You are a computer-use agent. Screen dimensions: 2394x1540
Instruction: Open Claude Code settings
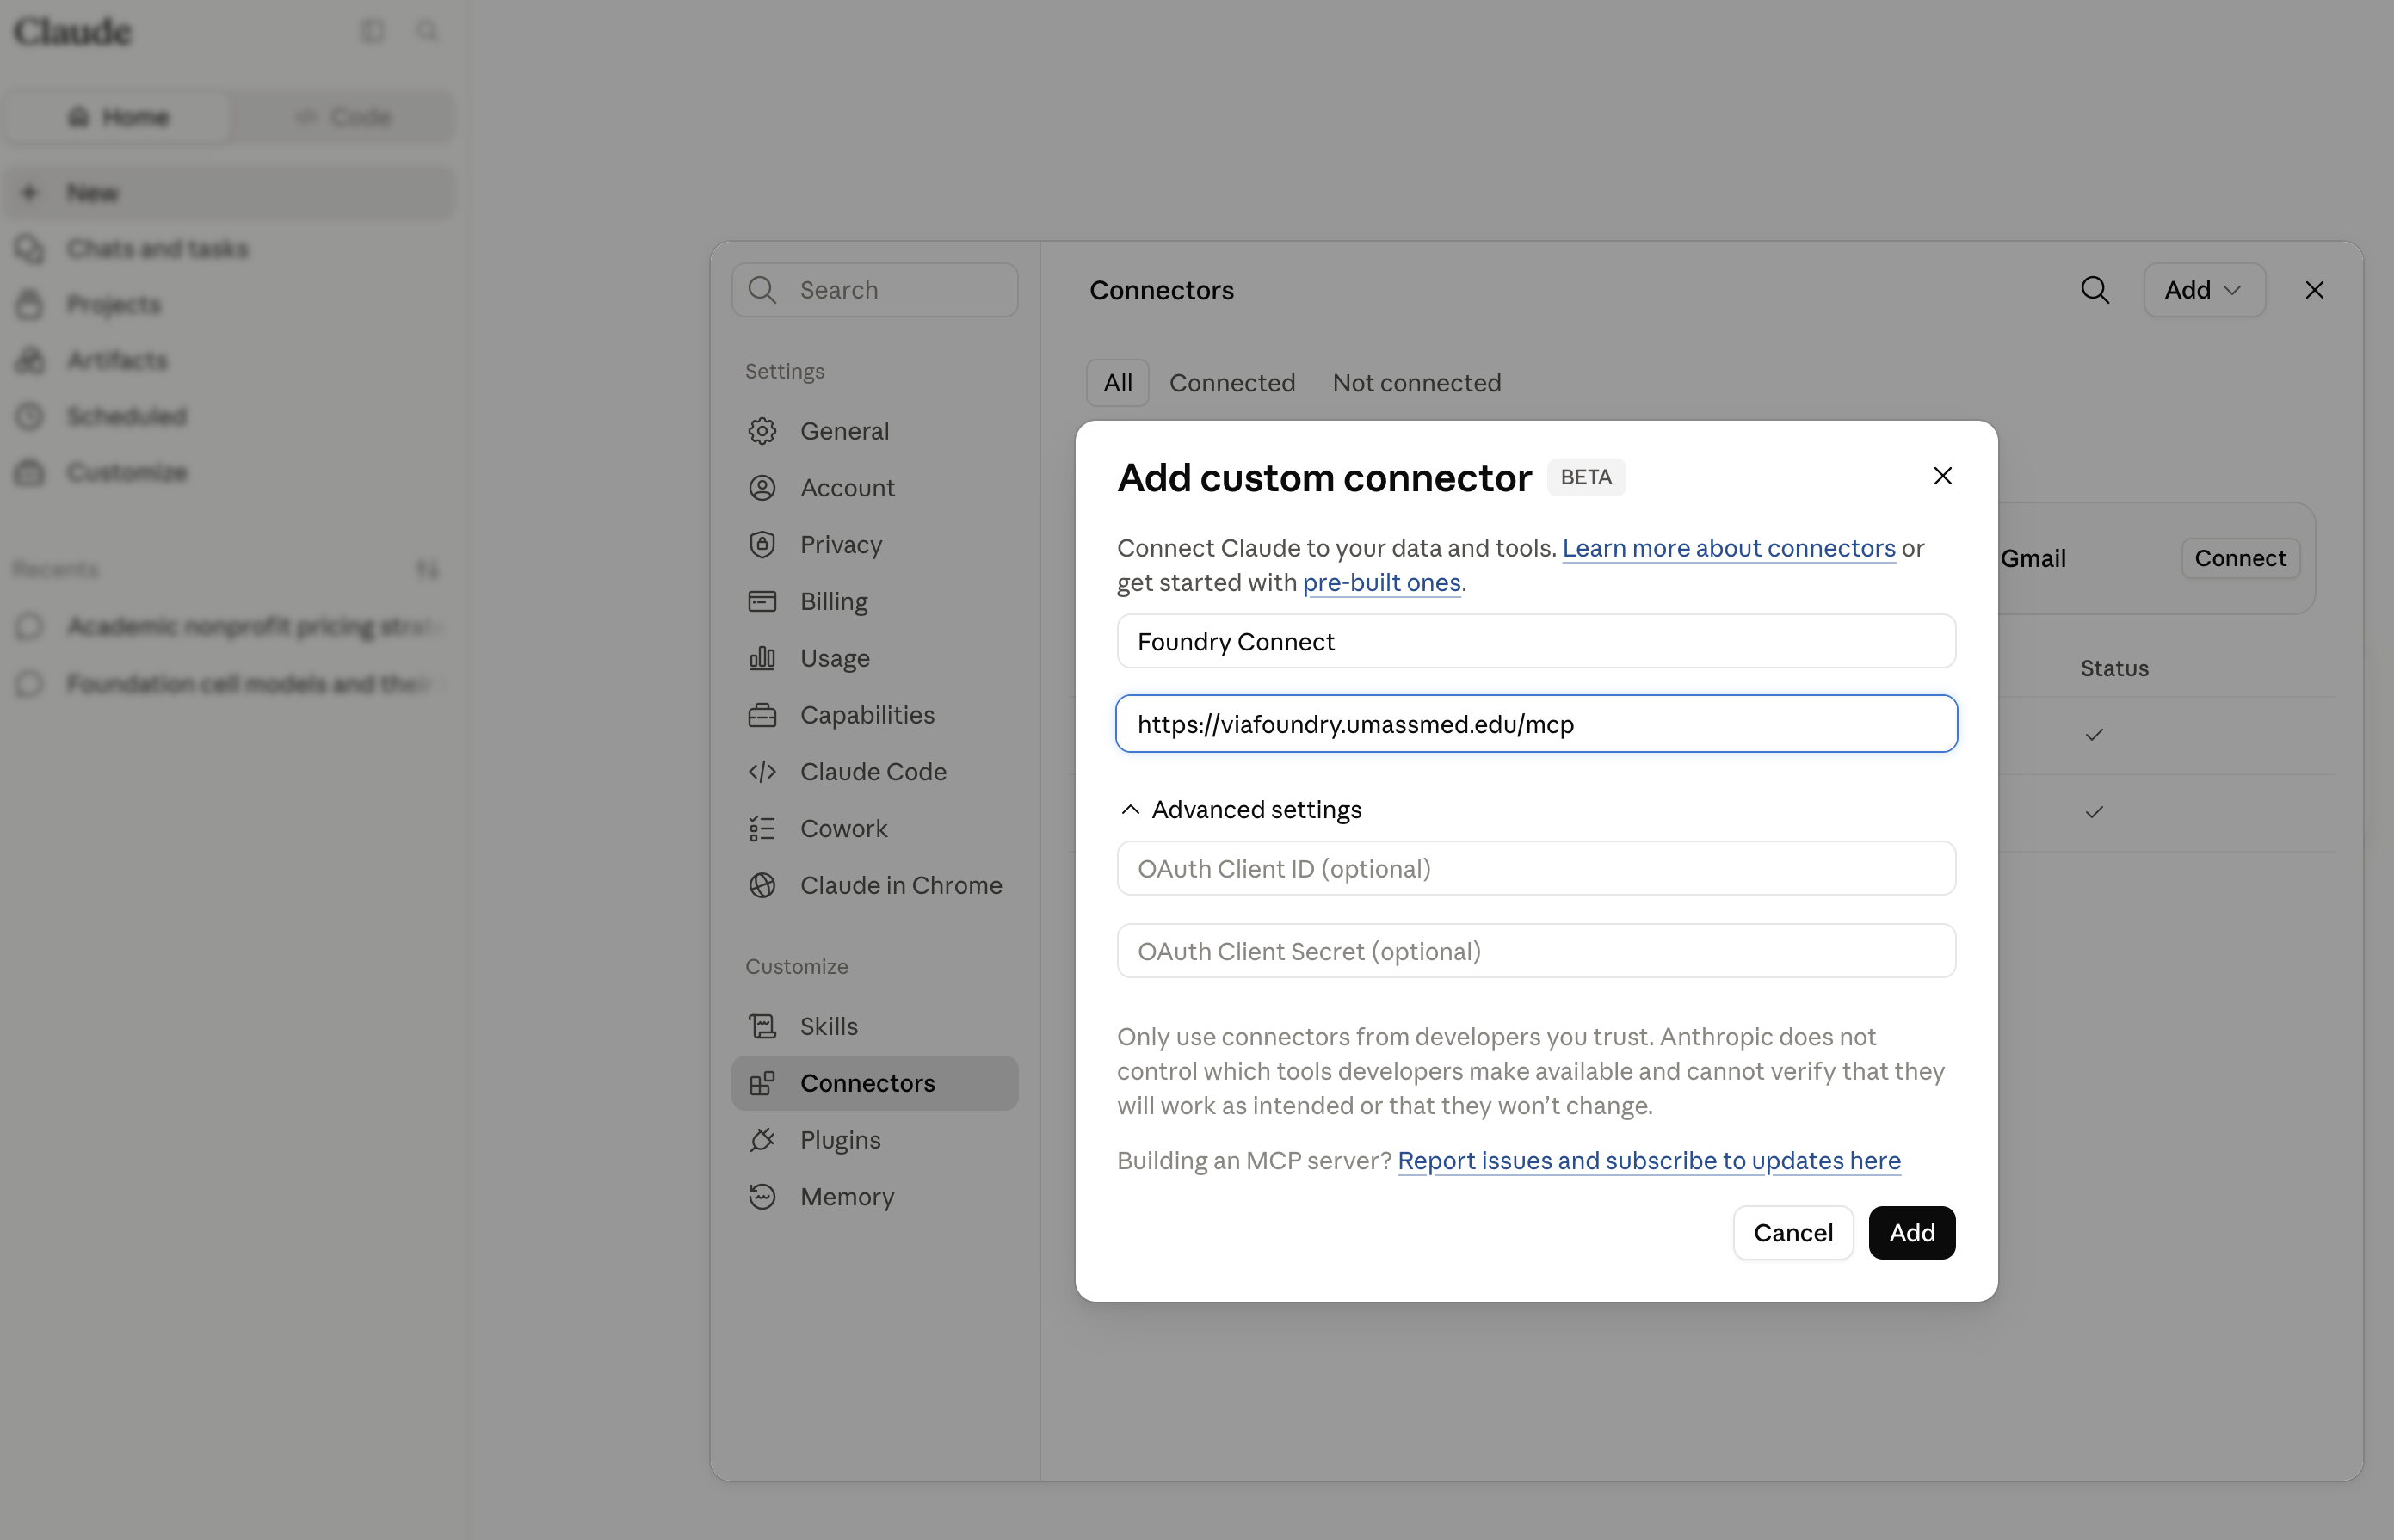[x=874, y=772]
